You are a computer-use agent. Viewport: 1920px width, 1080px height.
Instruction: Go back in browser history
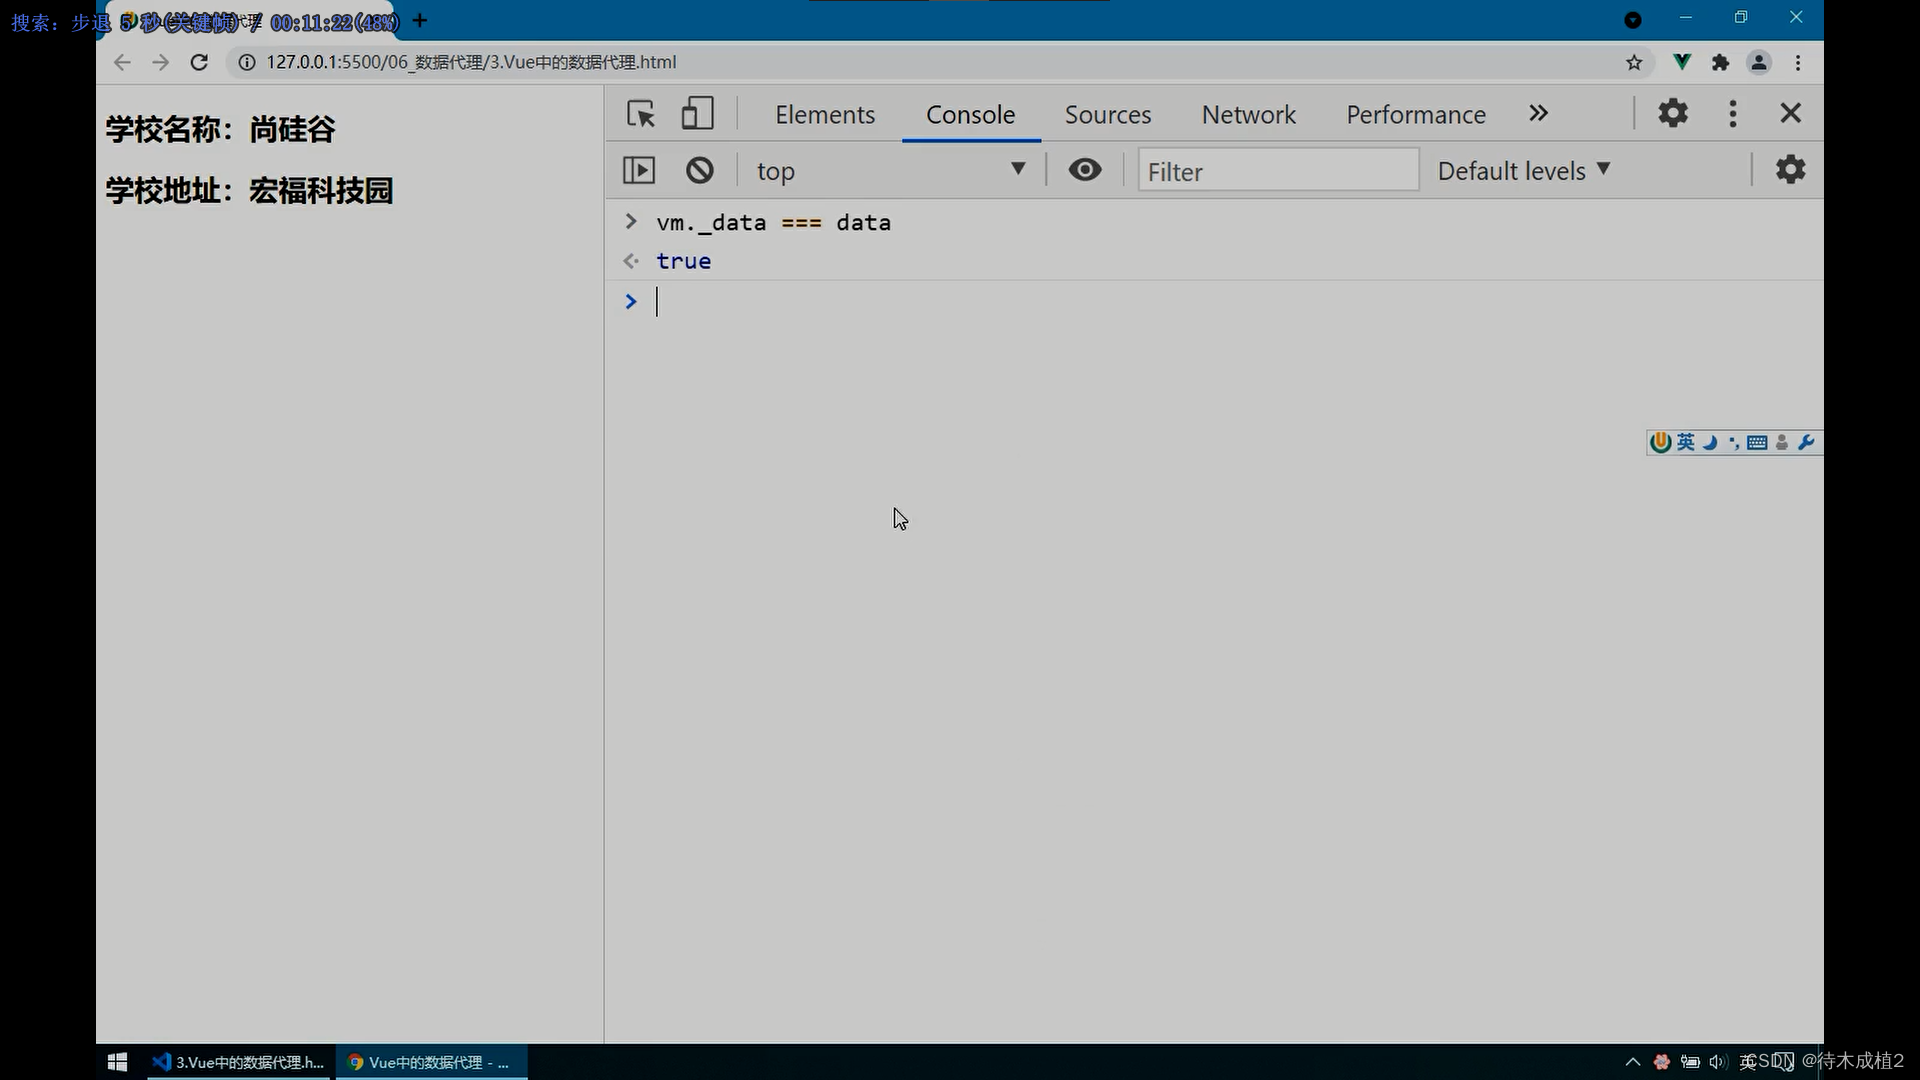[x=122, y=62]
